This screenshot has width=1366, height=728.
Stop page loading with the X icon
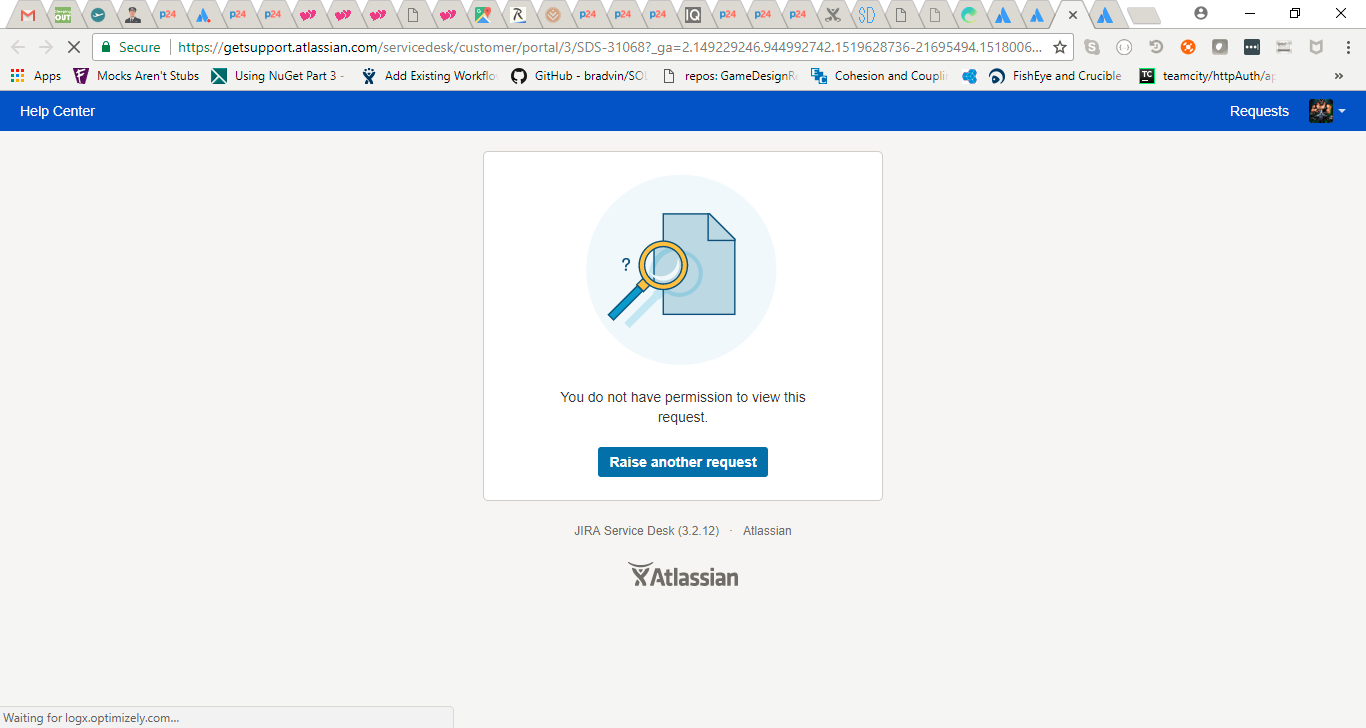coord(74,46)
